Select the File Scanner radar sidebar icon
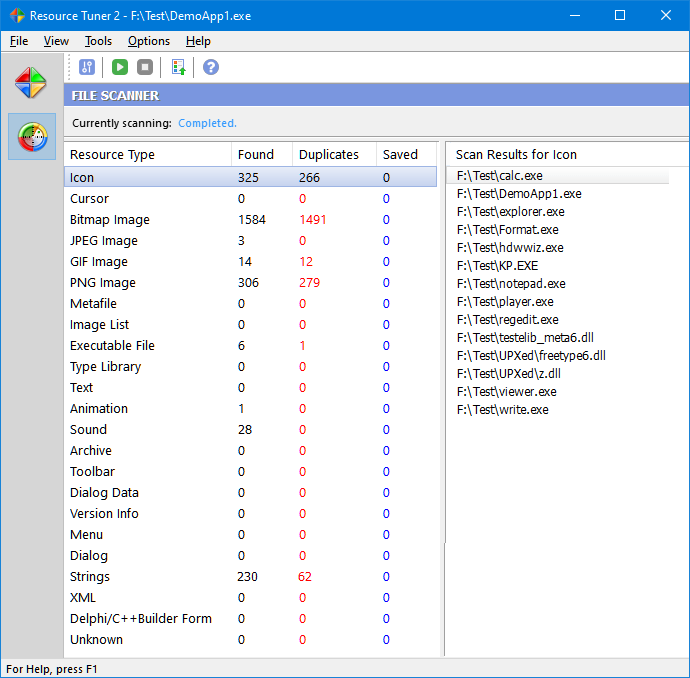The width and height of the screenshot is (690, 678). click(x=32, y=136)
